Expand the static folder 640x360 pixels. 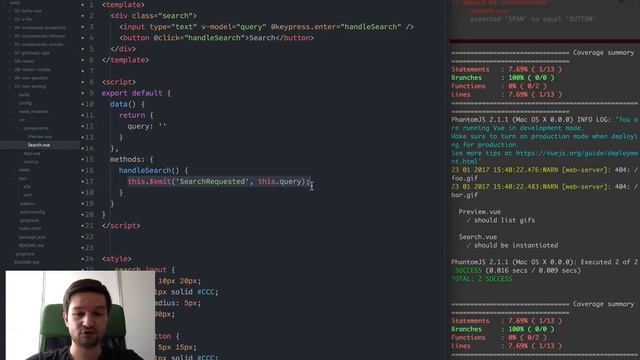24,170
